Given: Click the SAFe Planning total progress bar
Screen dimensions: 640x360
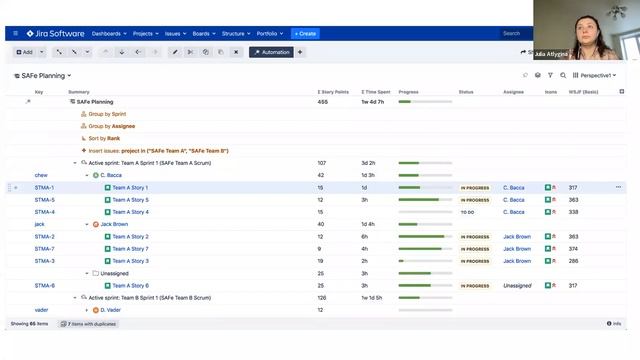Looking at the screenshot, I should click(x=425, y=102).
